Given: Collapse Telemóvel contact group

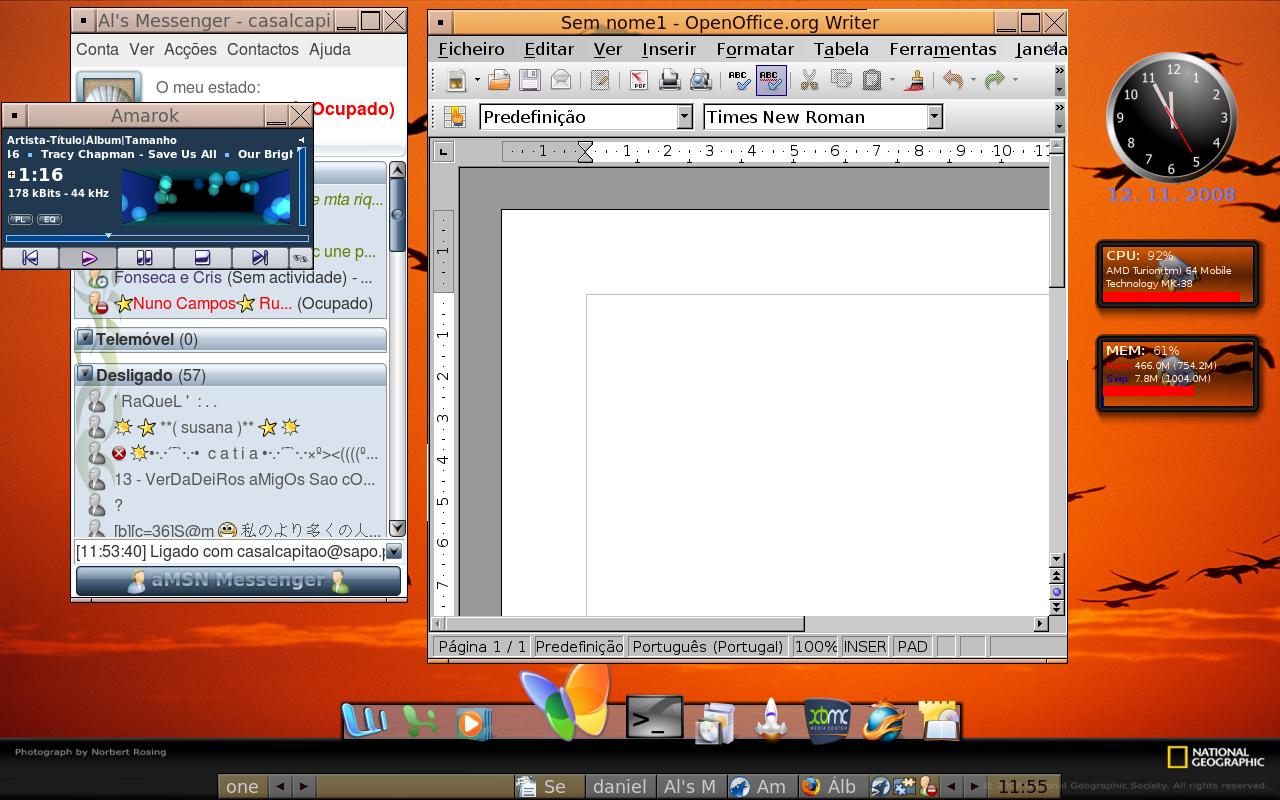Looking at the screenshot, I should pos(85,339).
